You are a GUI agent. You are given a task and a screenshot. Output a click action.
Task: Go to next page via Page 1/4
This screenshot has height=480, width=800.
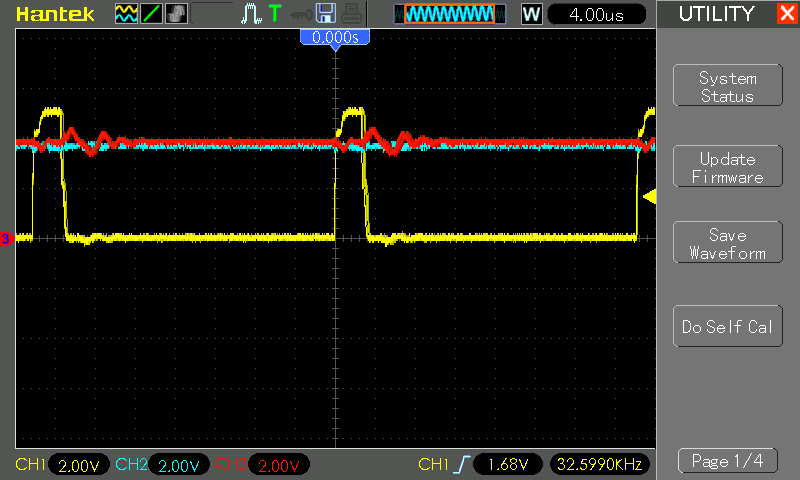click(727, 461)
